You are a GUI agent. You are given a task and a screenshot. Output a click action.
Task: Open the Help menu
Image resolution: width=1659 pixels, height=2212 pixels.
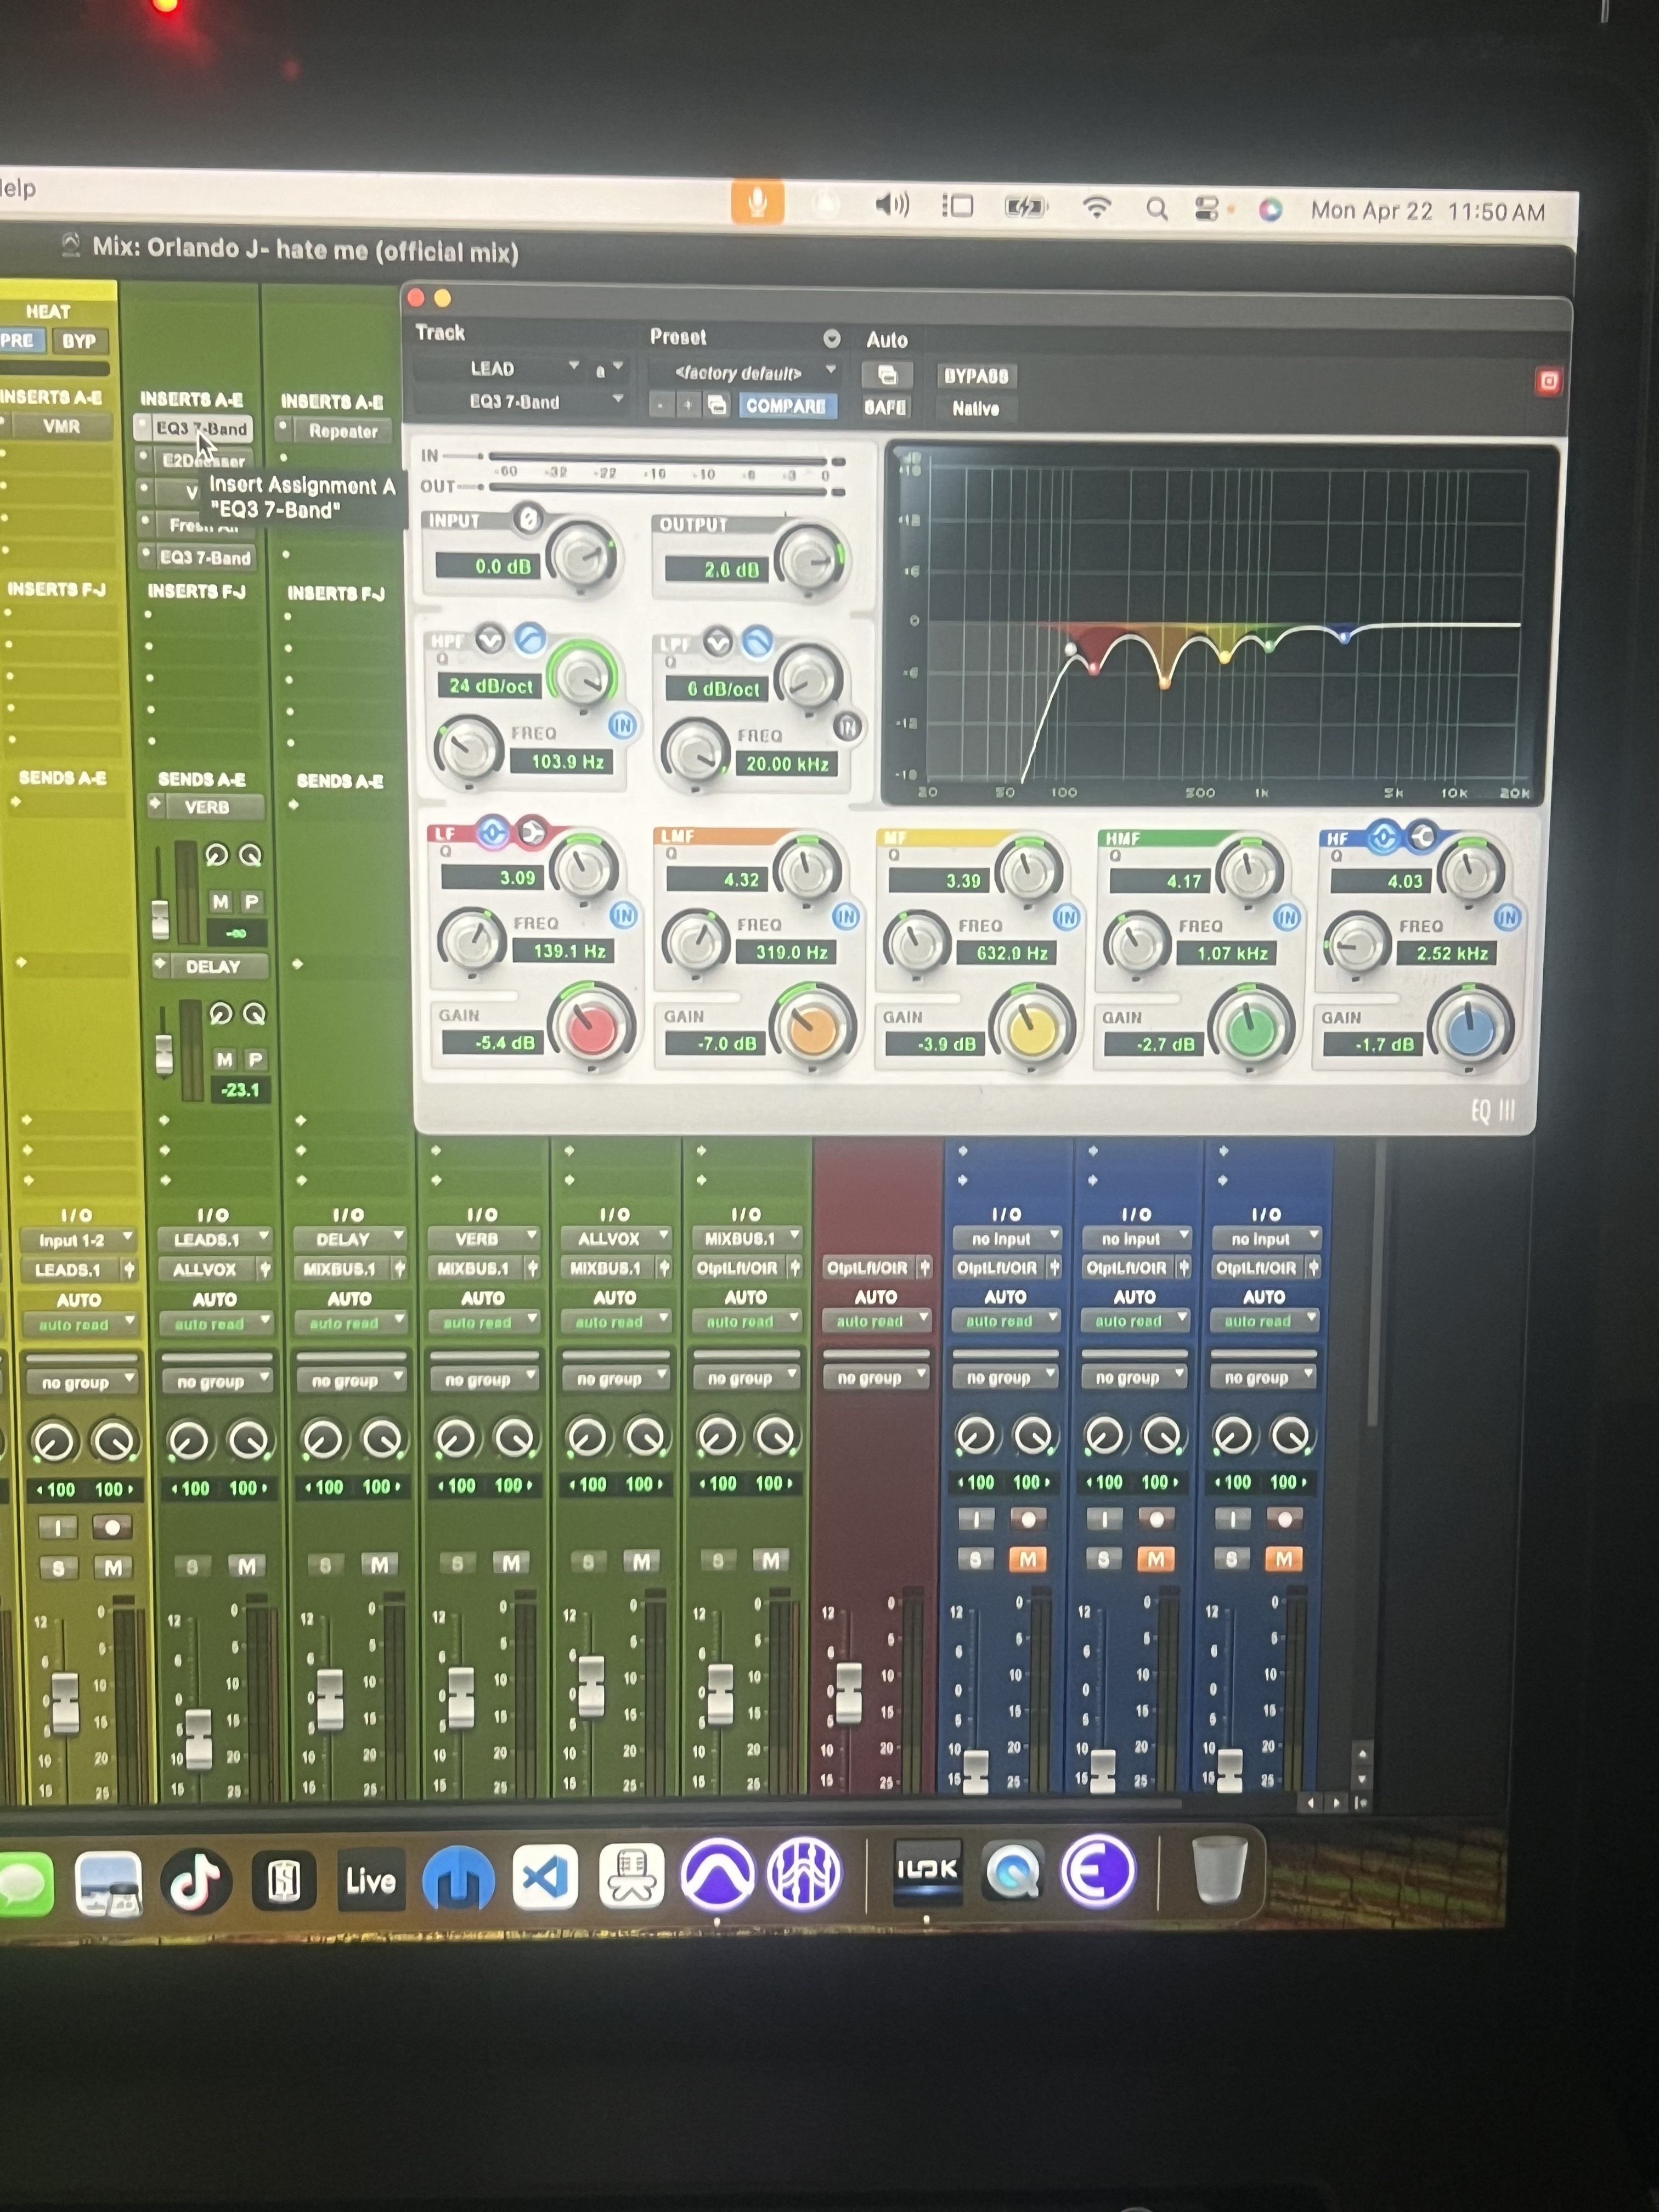(x=17, y=188)
